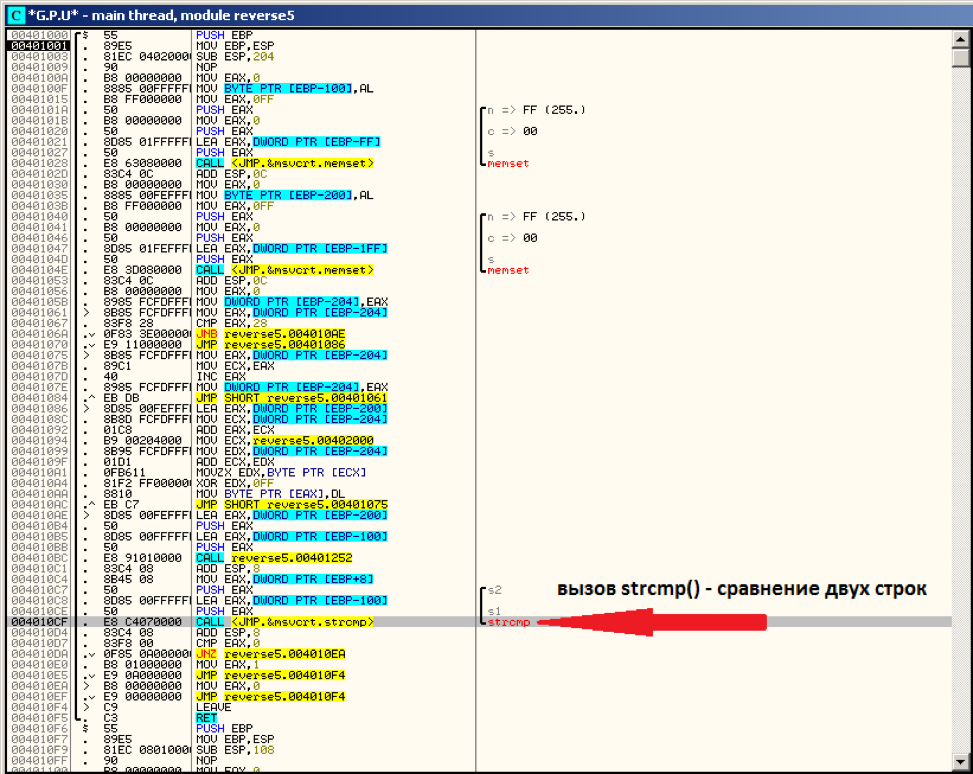
Task: Select MOVZX EDX,BYTE PTR [ECX] instruction
Action: point(281,472)
